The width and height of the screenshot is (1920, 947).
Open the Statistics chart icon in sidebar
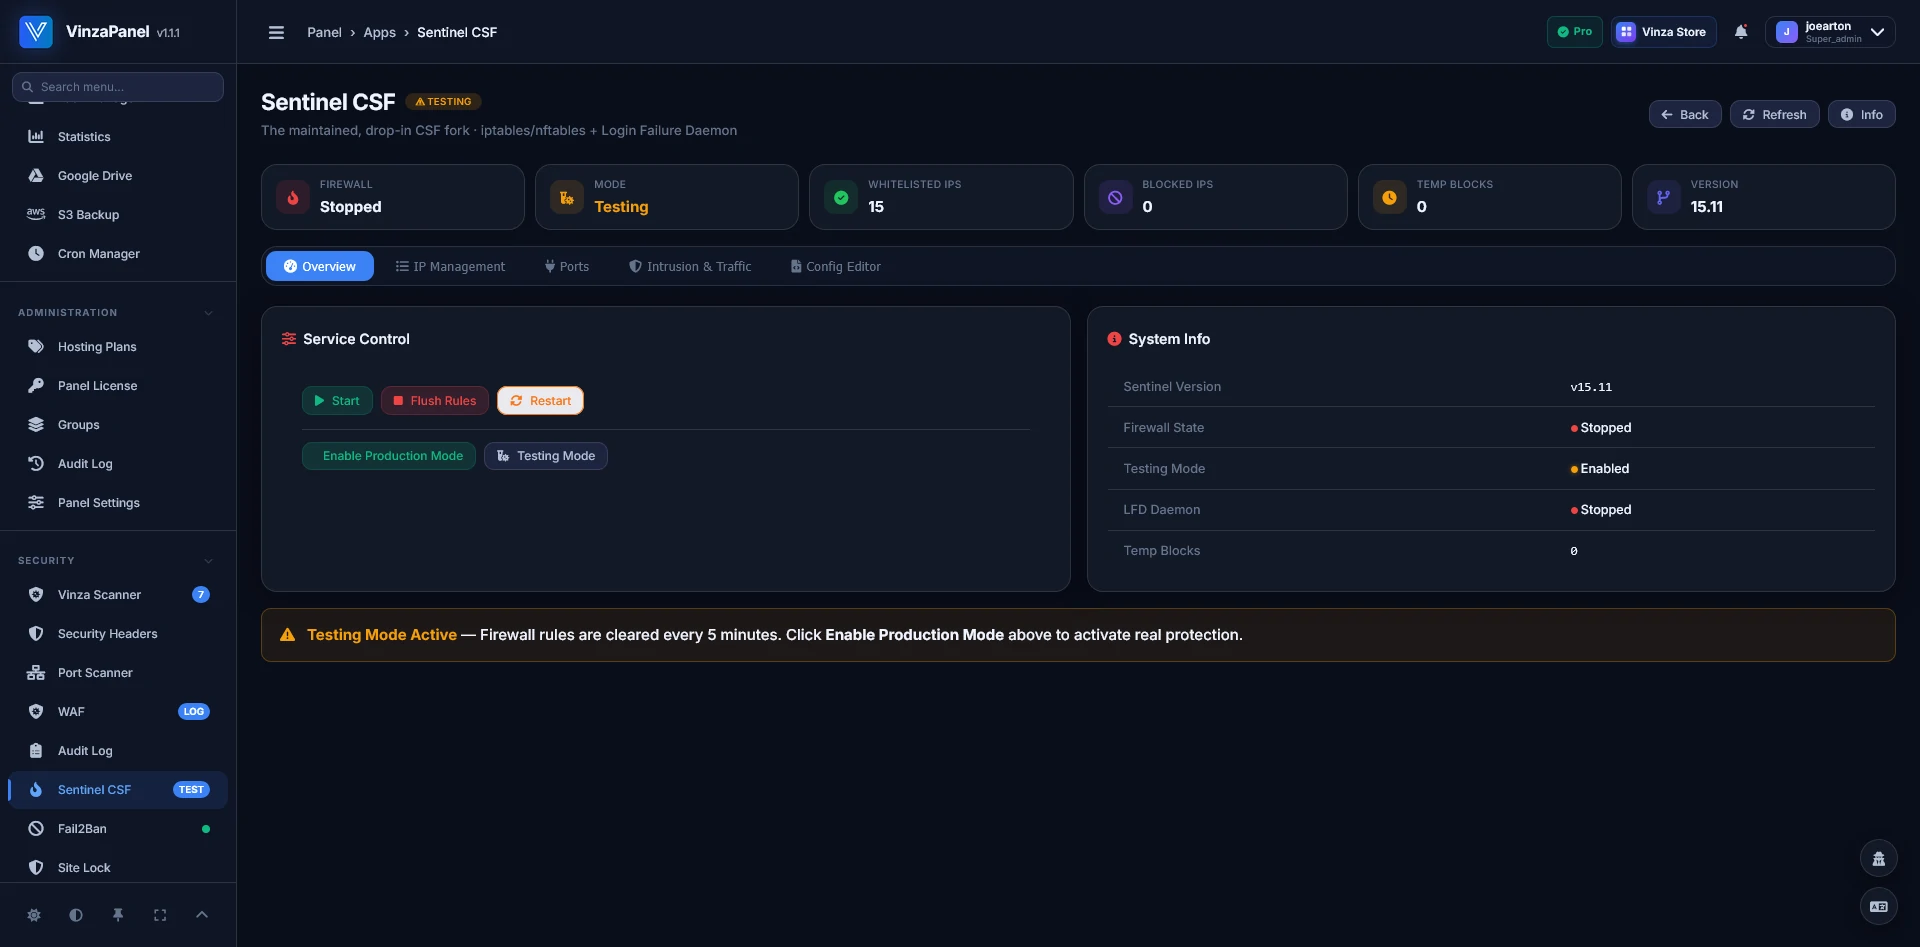coord(36,137)
